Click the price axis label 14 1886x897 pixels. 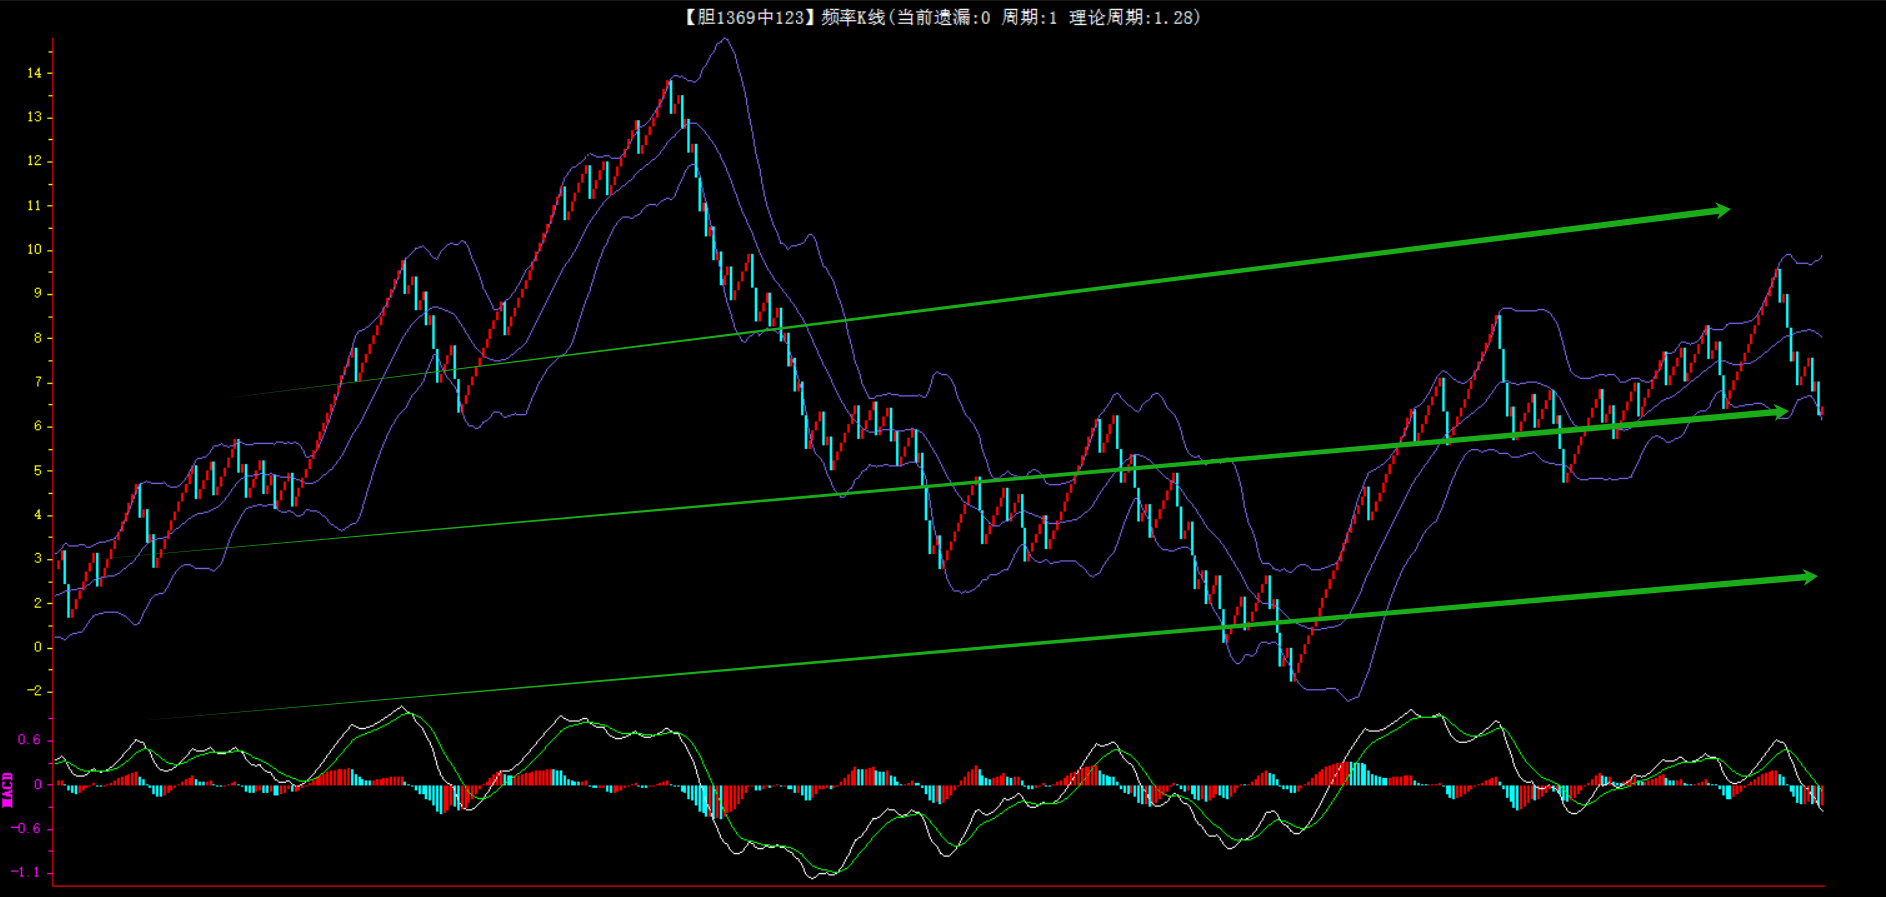[x=35, y=73]
